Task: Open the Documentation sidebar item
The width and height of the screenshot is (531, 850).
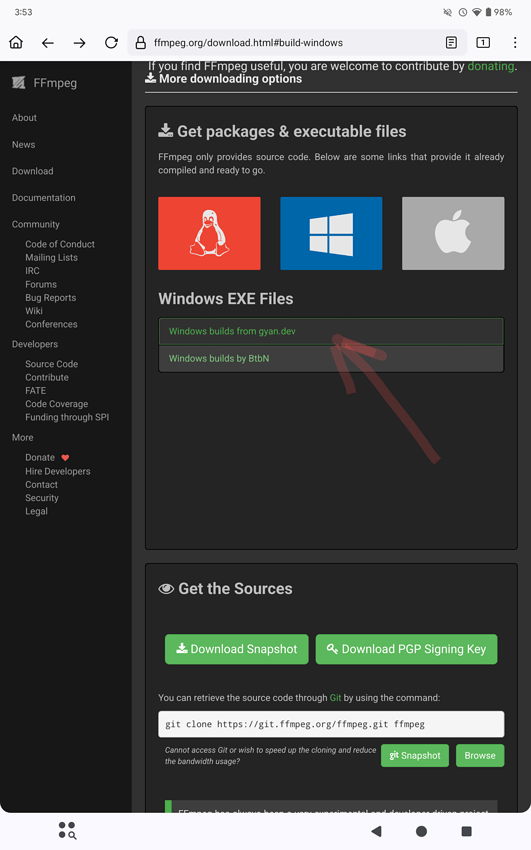Action: (x=43, y=198)
